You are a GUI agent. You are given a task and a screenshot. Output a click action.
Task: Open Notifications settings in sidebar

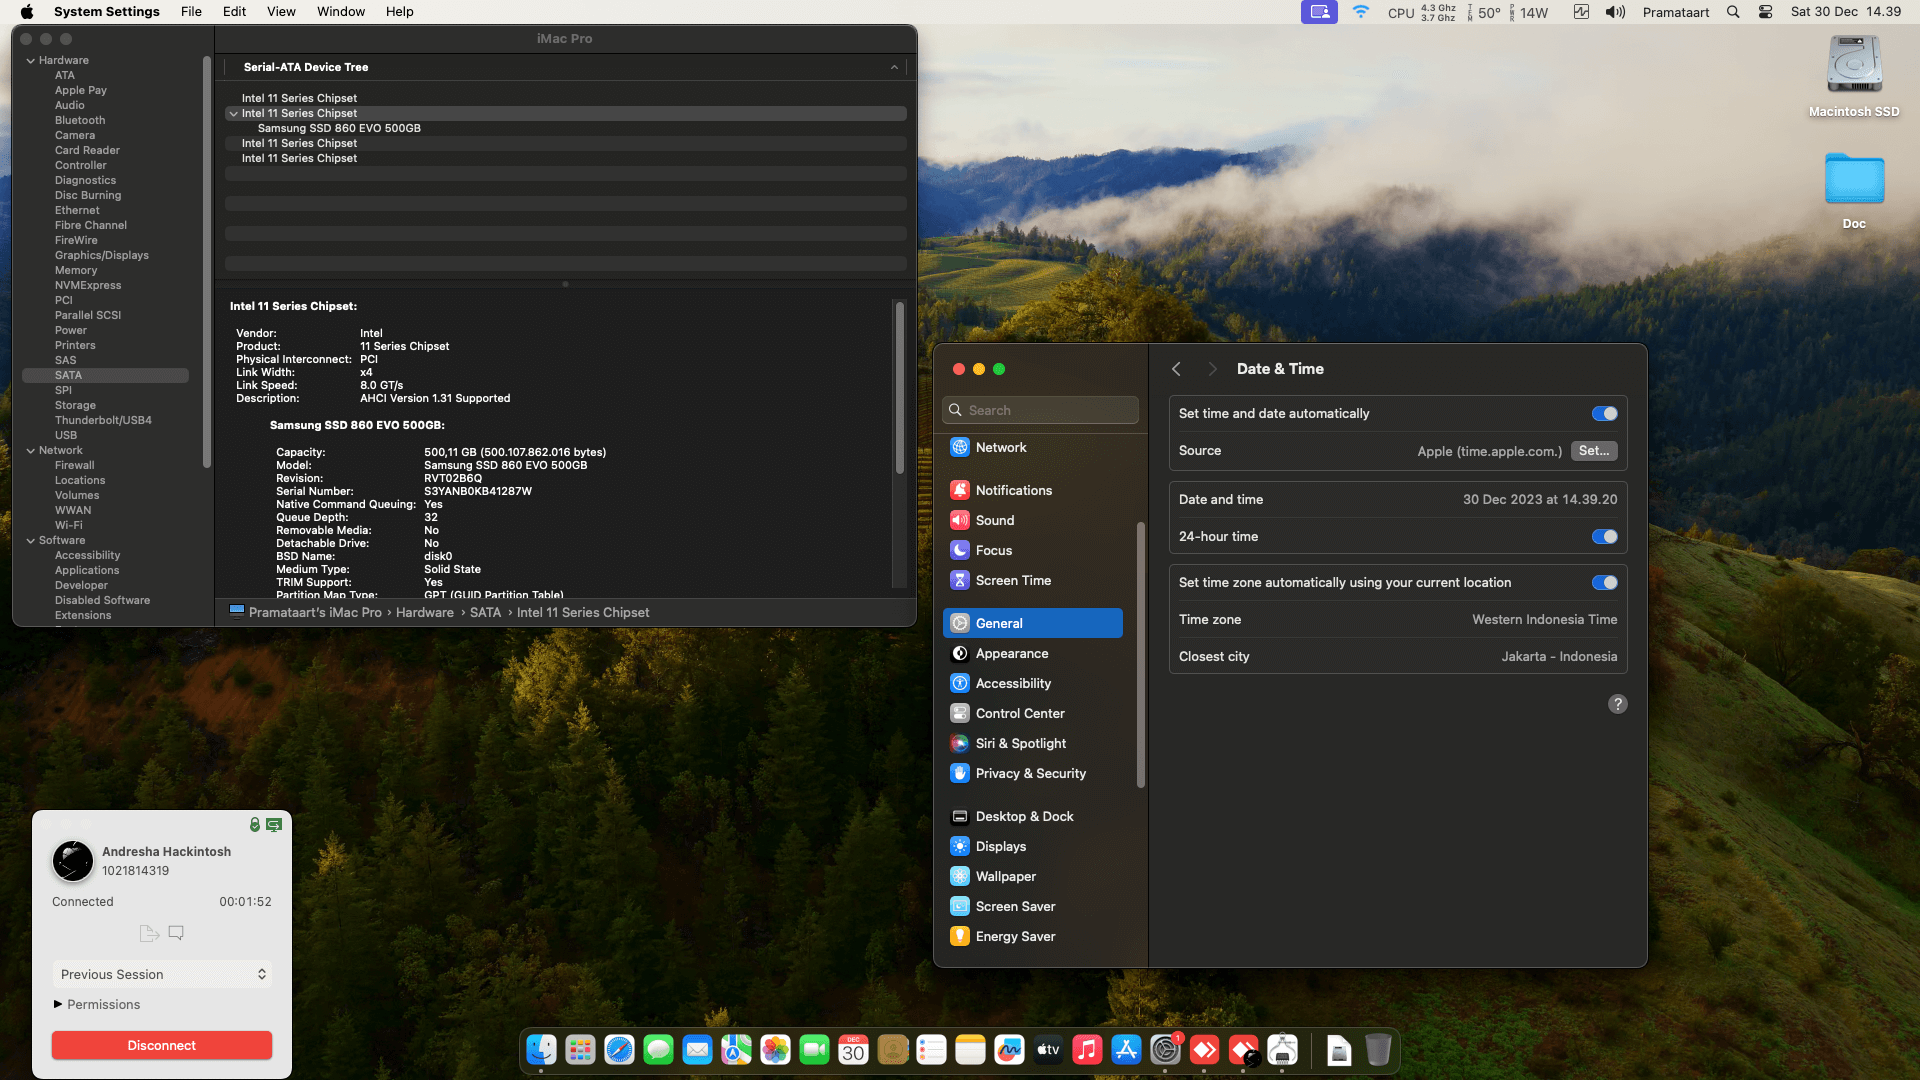1013,490
